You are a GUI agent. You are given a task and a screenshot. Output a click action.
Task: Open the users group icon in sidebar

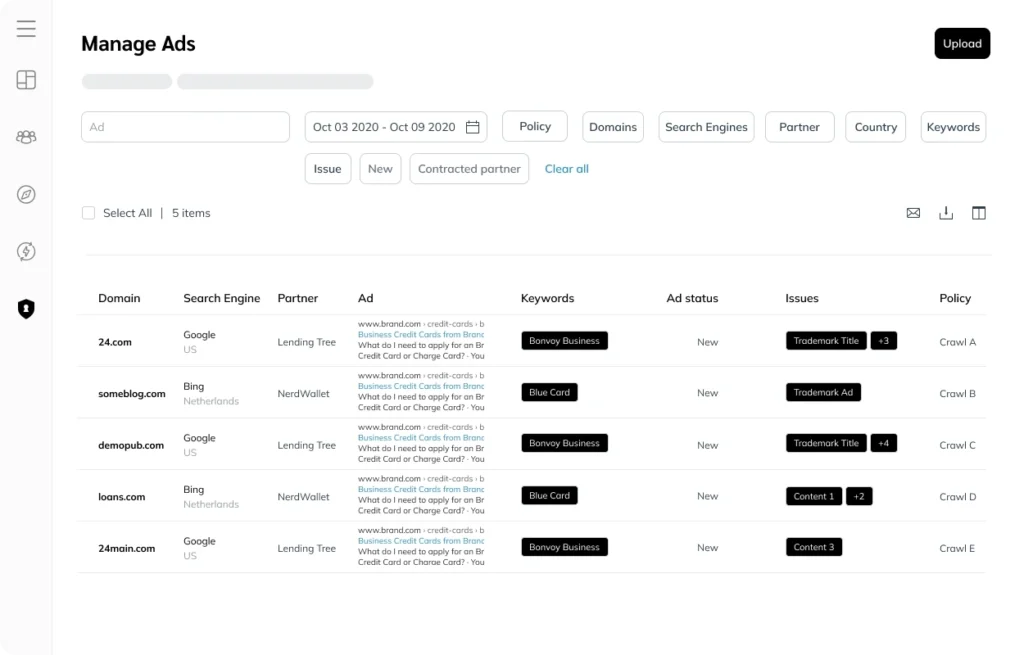tap(26, 137)
